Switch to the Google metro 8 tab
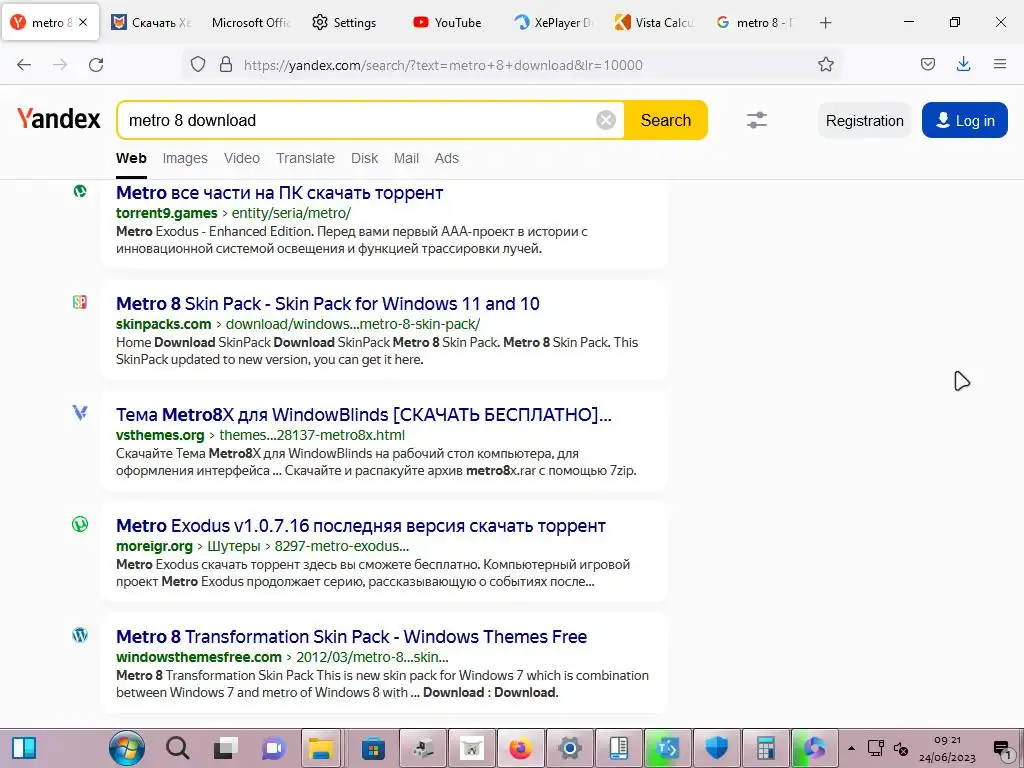Screen dimensions: 1024x768 754,23
